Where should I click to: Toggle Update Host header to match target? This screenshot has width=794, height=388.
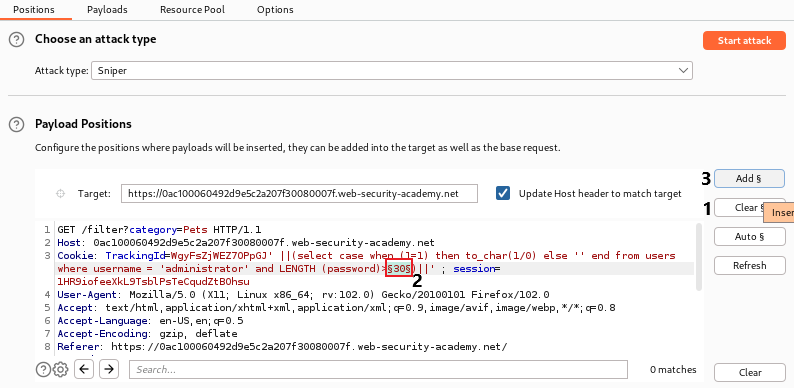503,193
